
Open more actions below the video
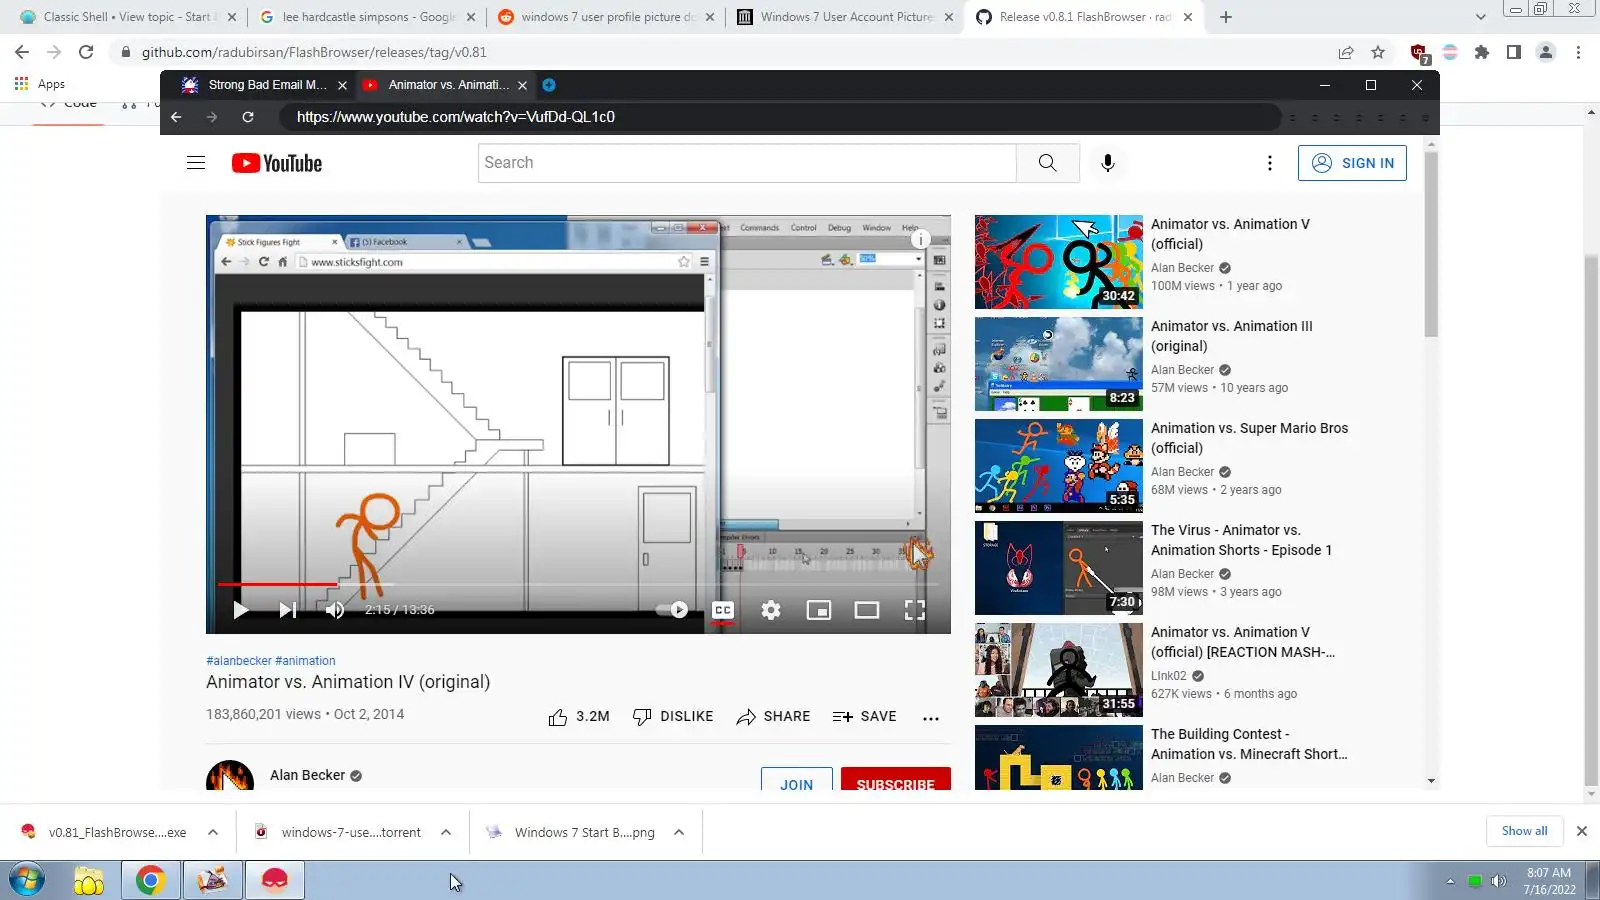point(931,718)
